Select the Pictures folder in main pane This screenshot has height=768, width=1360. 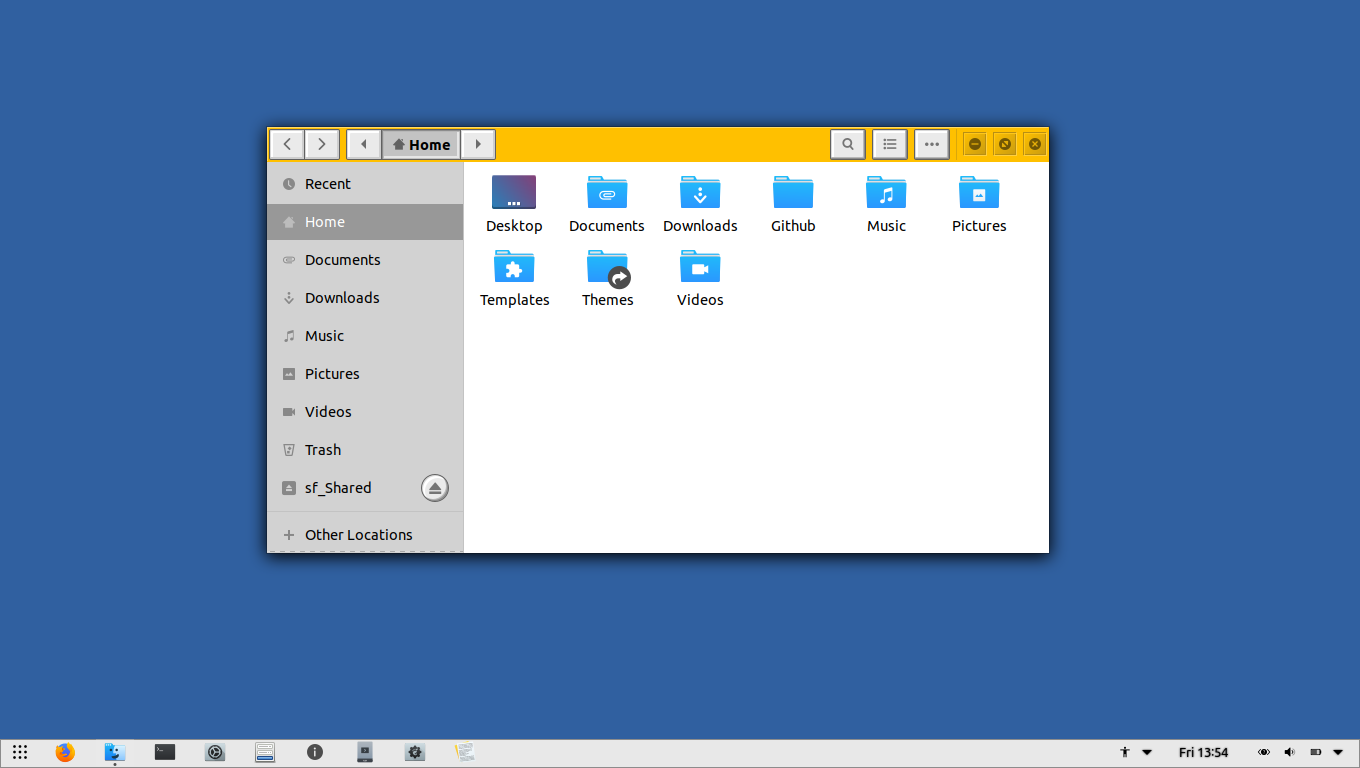click(x=979, y=192)
